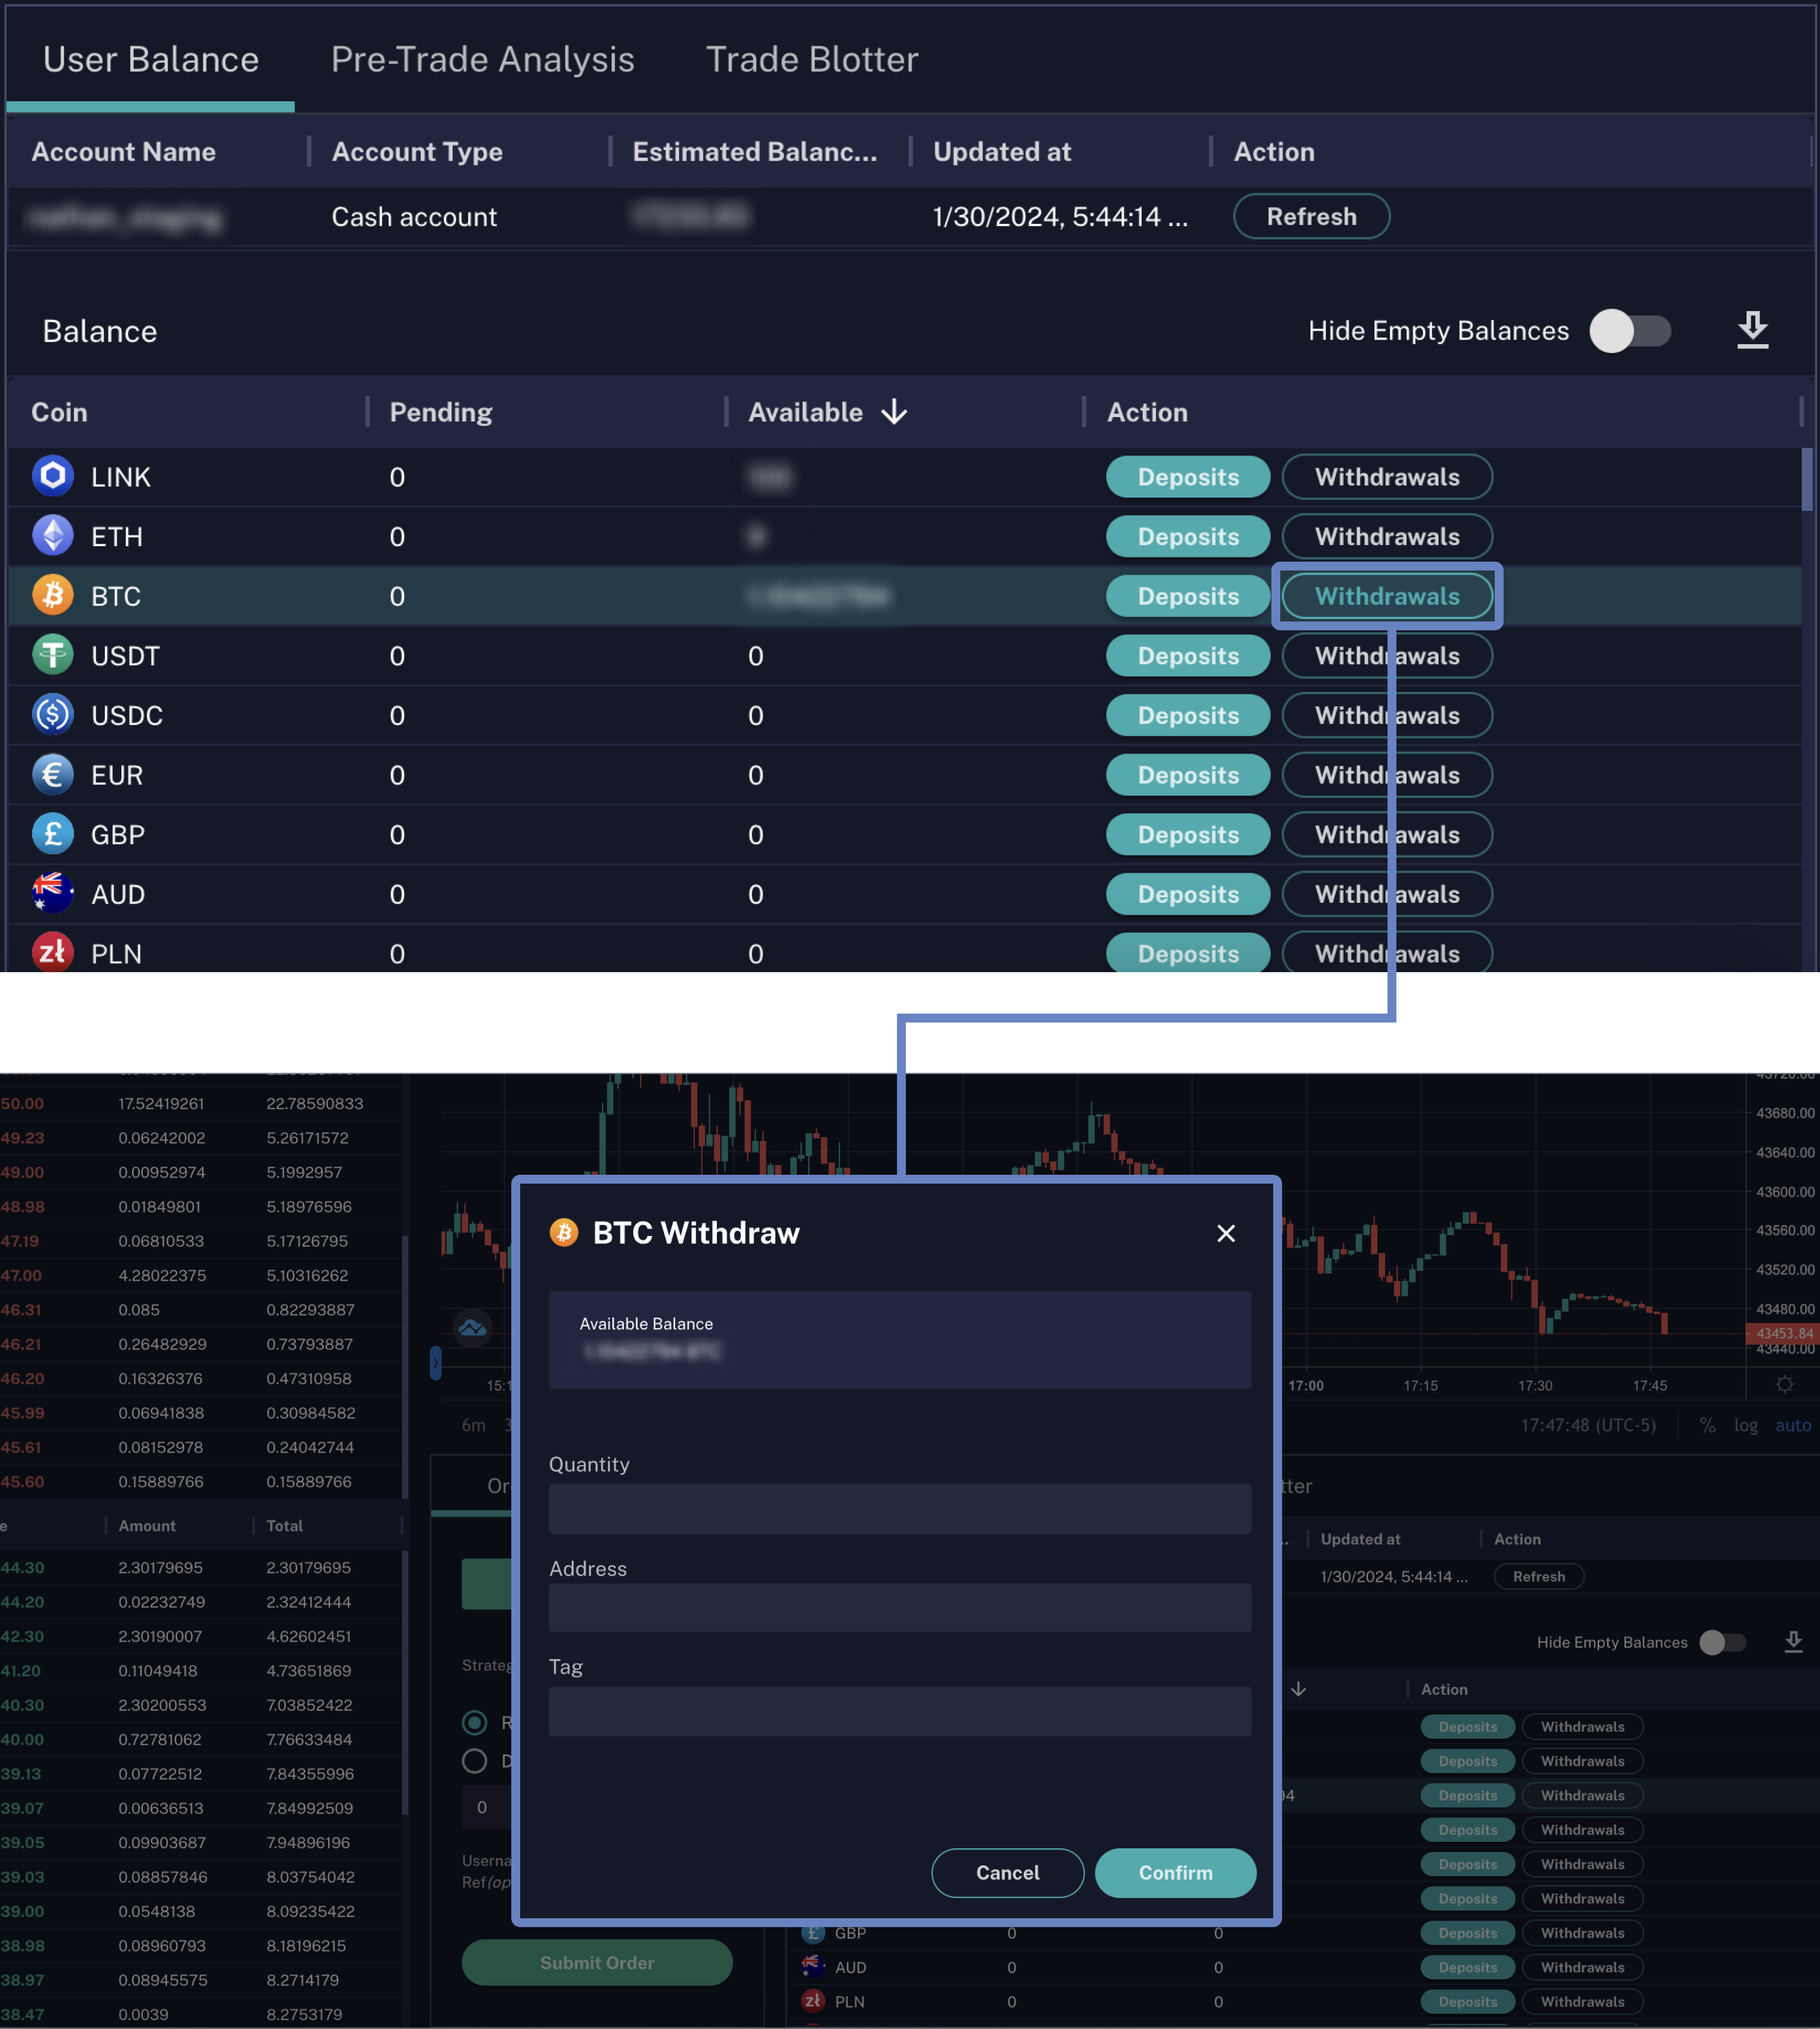
Task: Select the unselected strategy radio button
Action: (x=475, y=1761)
